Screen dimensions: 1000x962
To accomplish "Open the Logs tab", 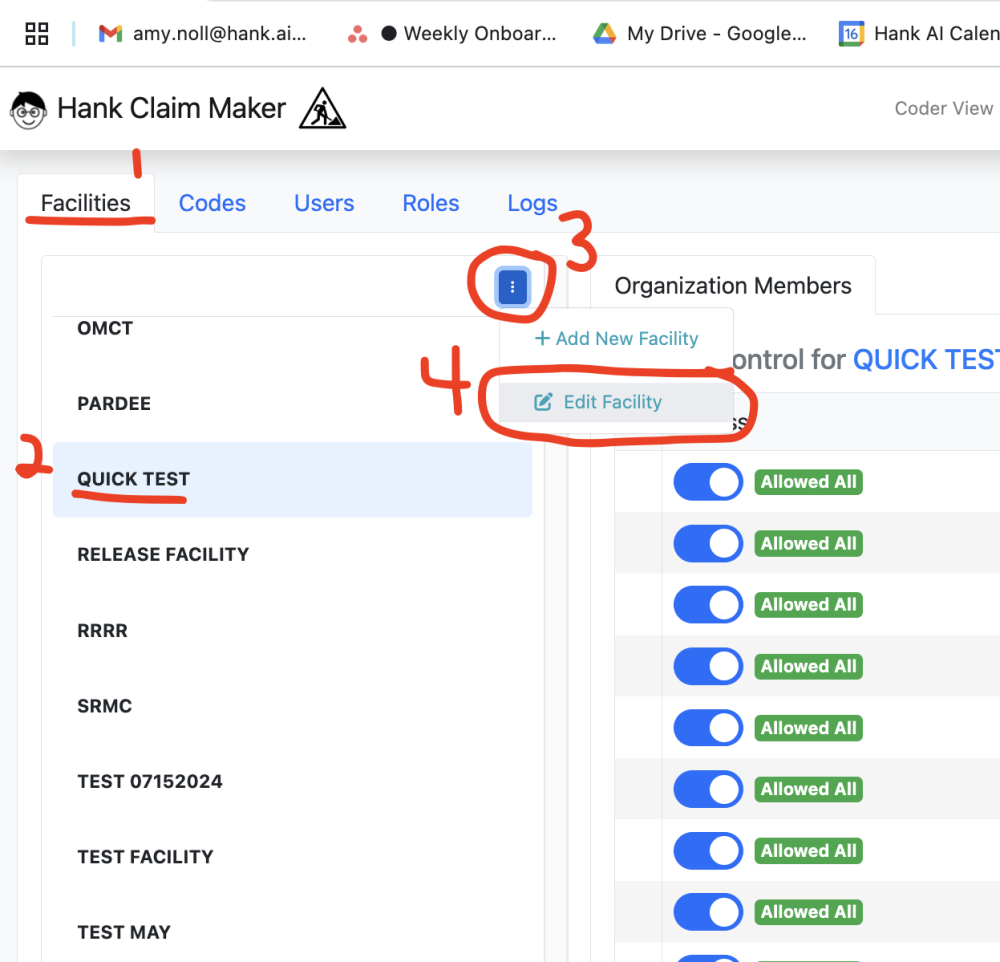I will [x=532, y=203].
